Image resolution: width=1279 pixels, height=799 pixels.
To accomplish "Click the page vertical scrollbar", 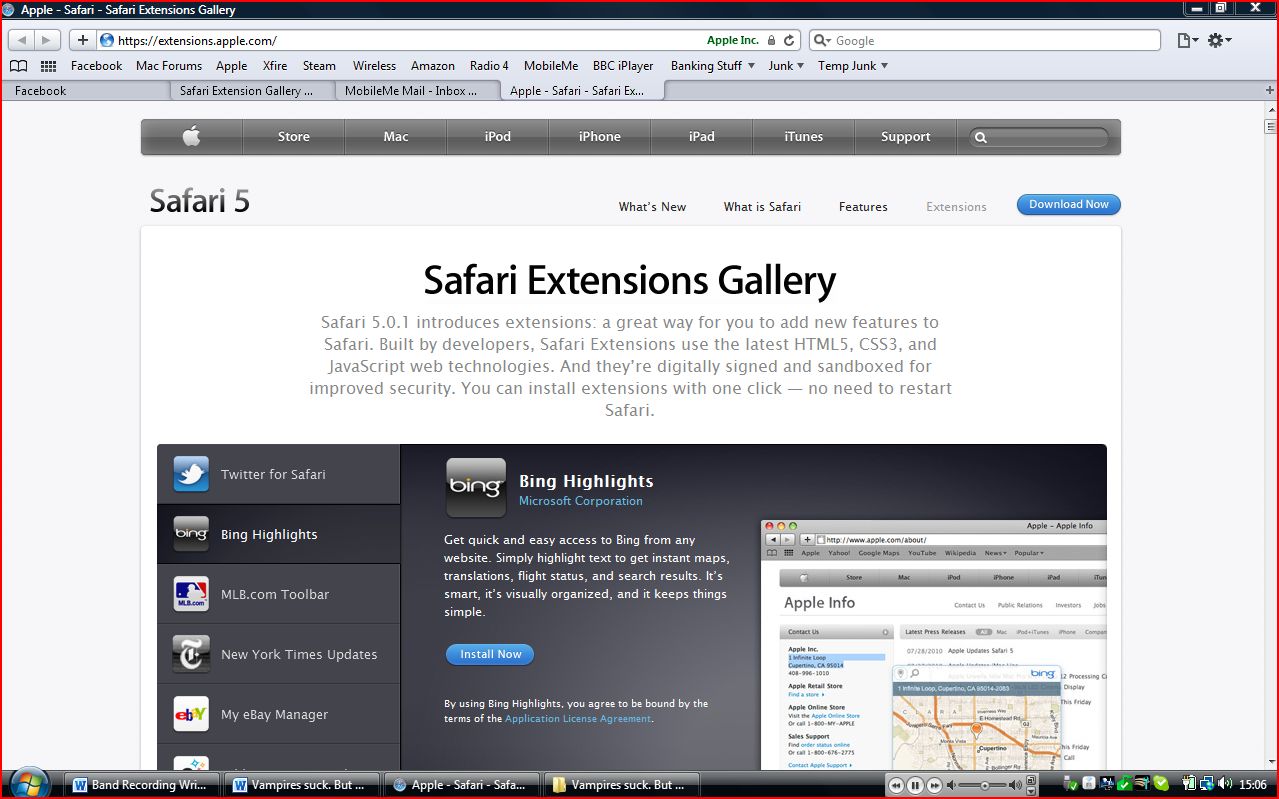I will coord(1270,433).
